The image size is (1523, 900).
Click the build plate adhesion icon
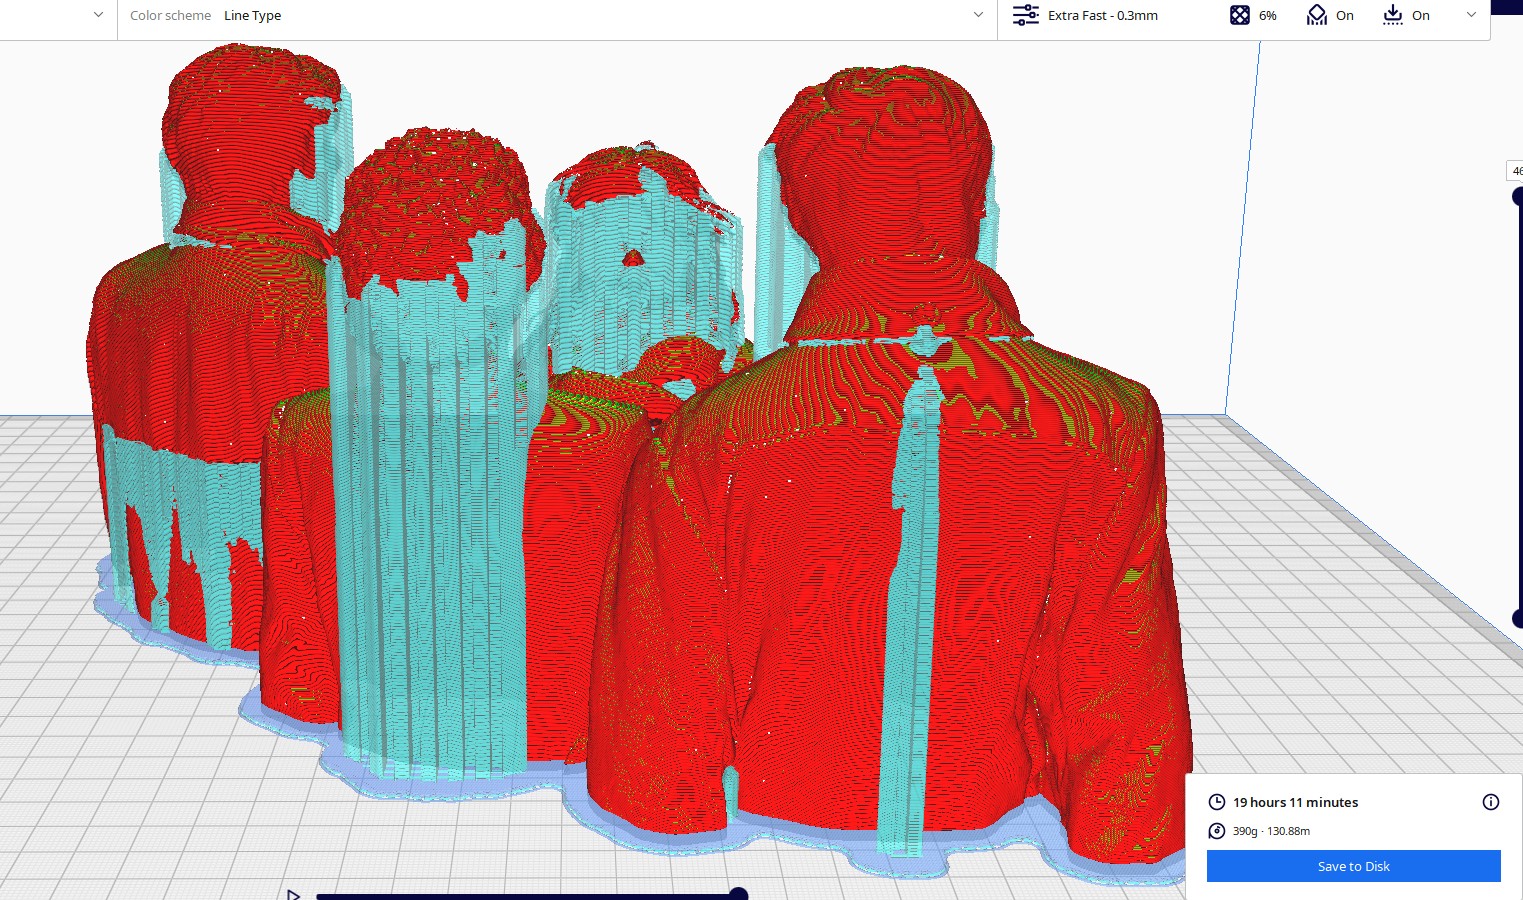click(1392, 15)
